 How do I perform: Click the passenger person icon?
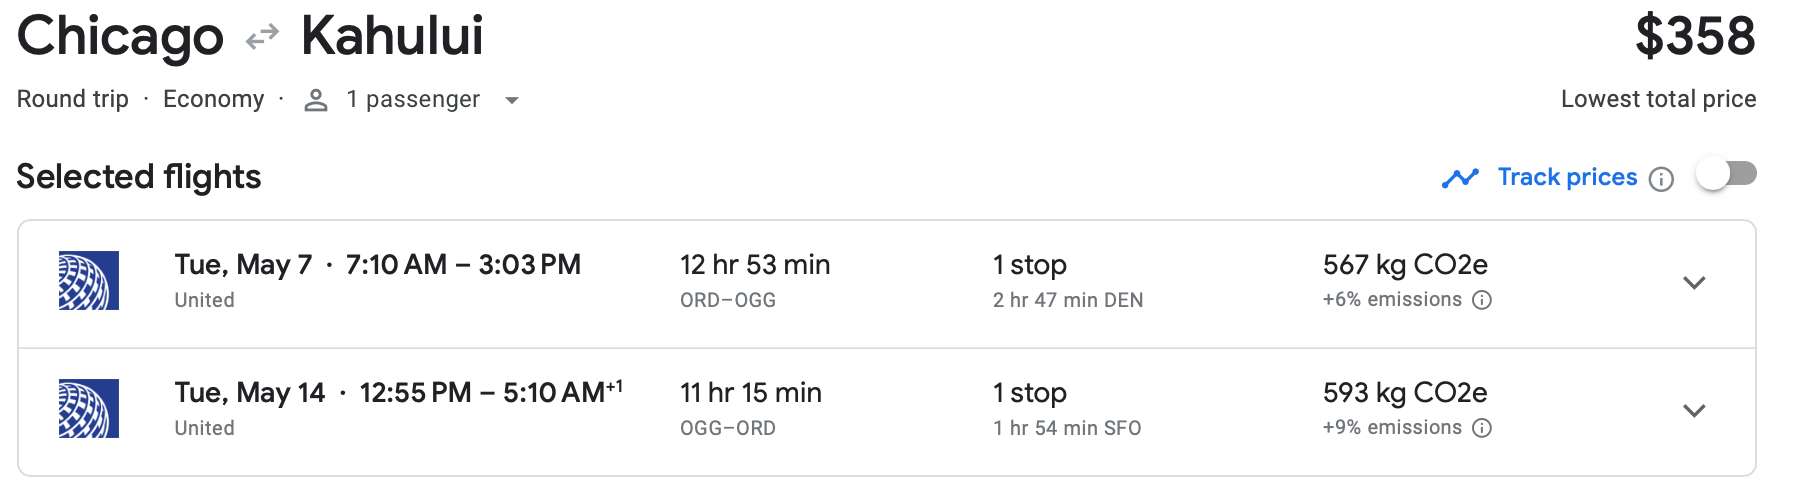316,100
